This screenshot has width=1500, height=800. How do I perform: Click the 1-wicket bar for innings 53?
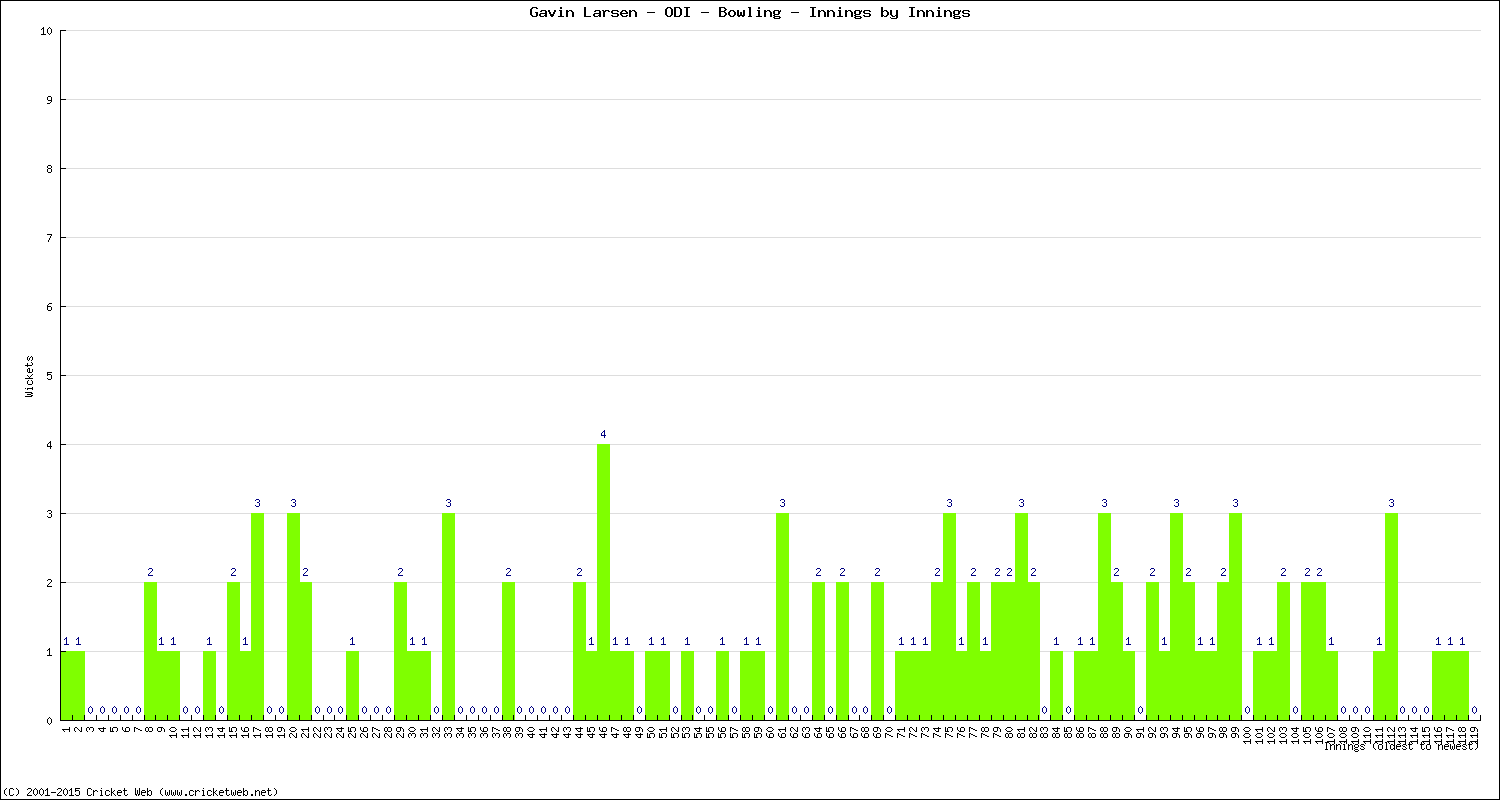[687, 685]
